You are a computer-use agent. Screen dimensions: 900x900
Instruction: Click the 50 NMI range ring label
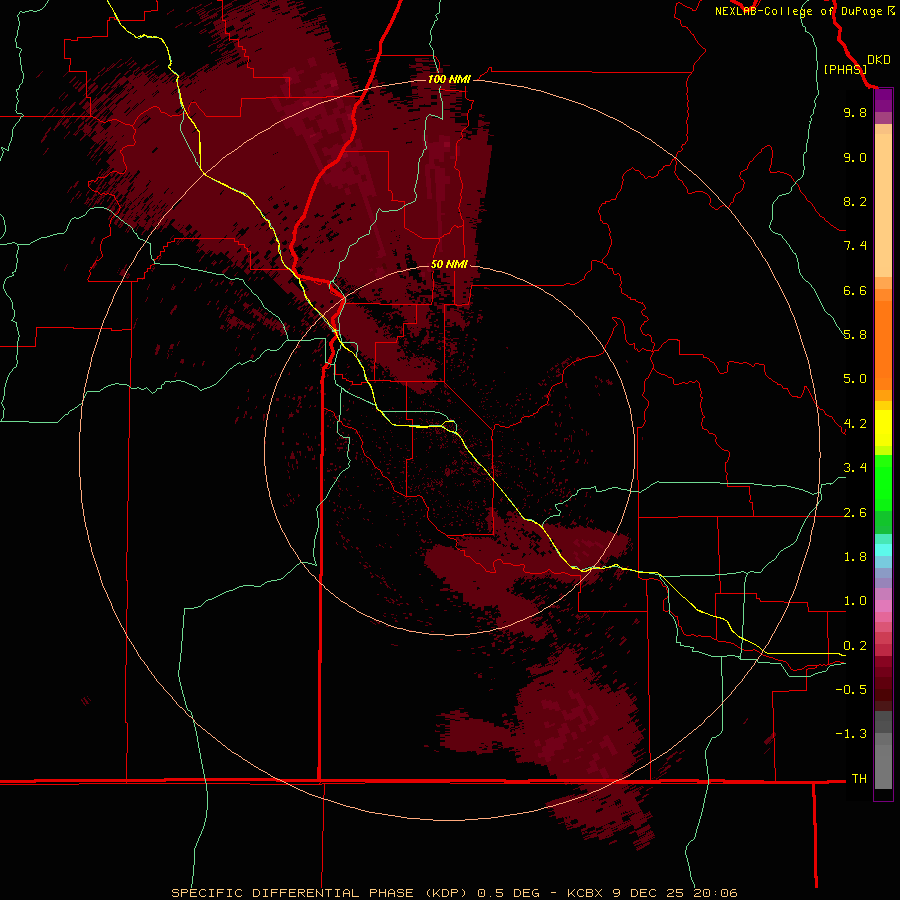click(449, 265)
